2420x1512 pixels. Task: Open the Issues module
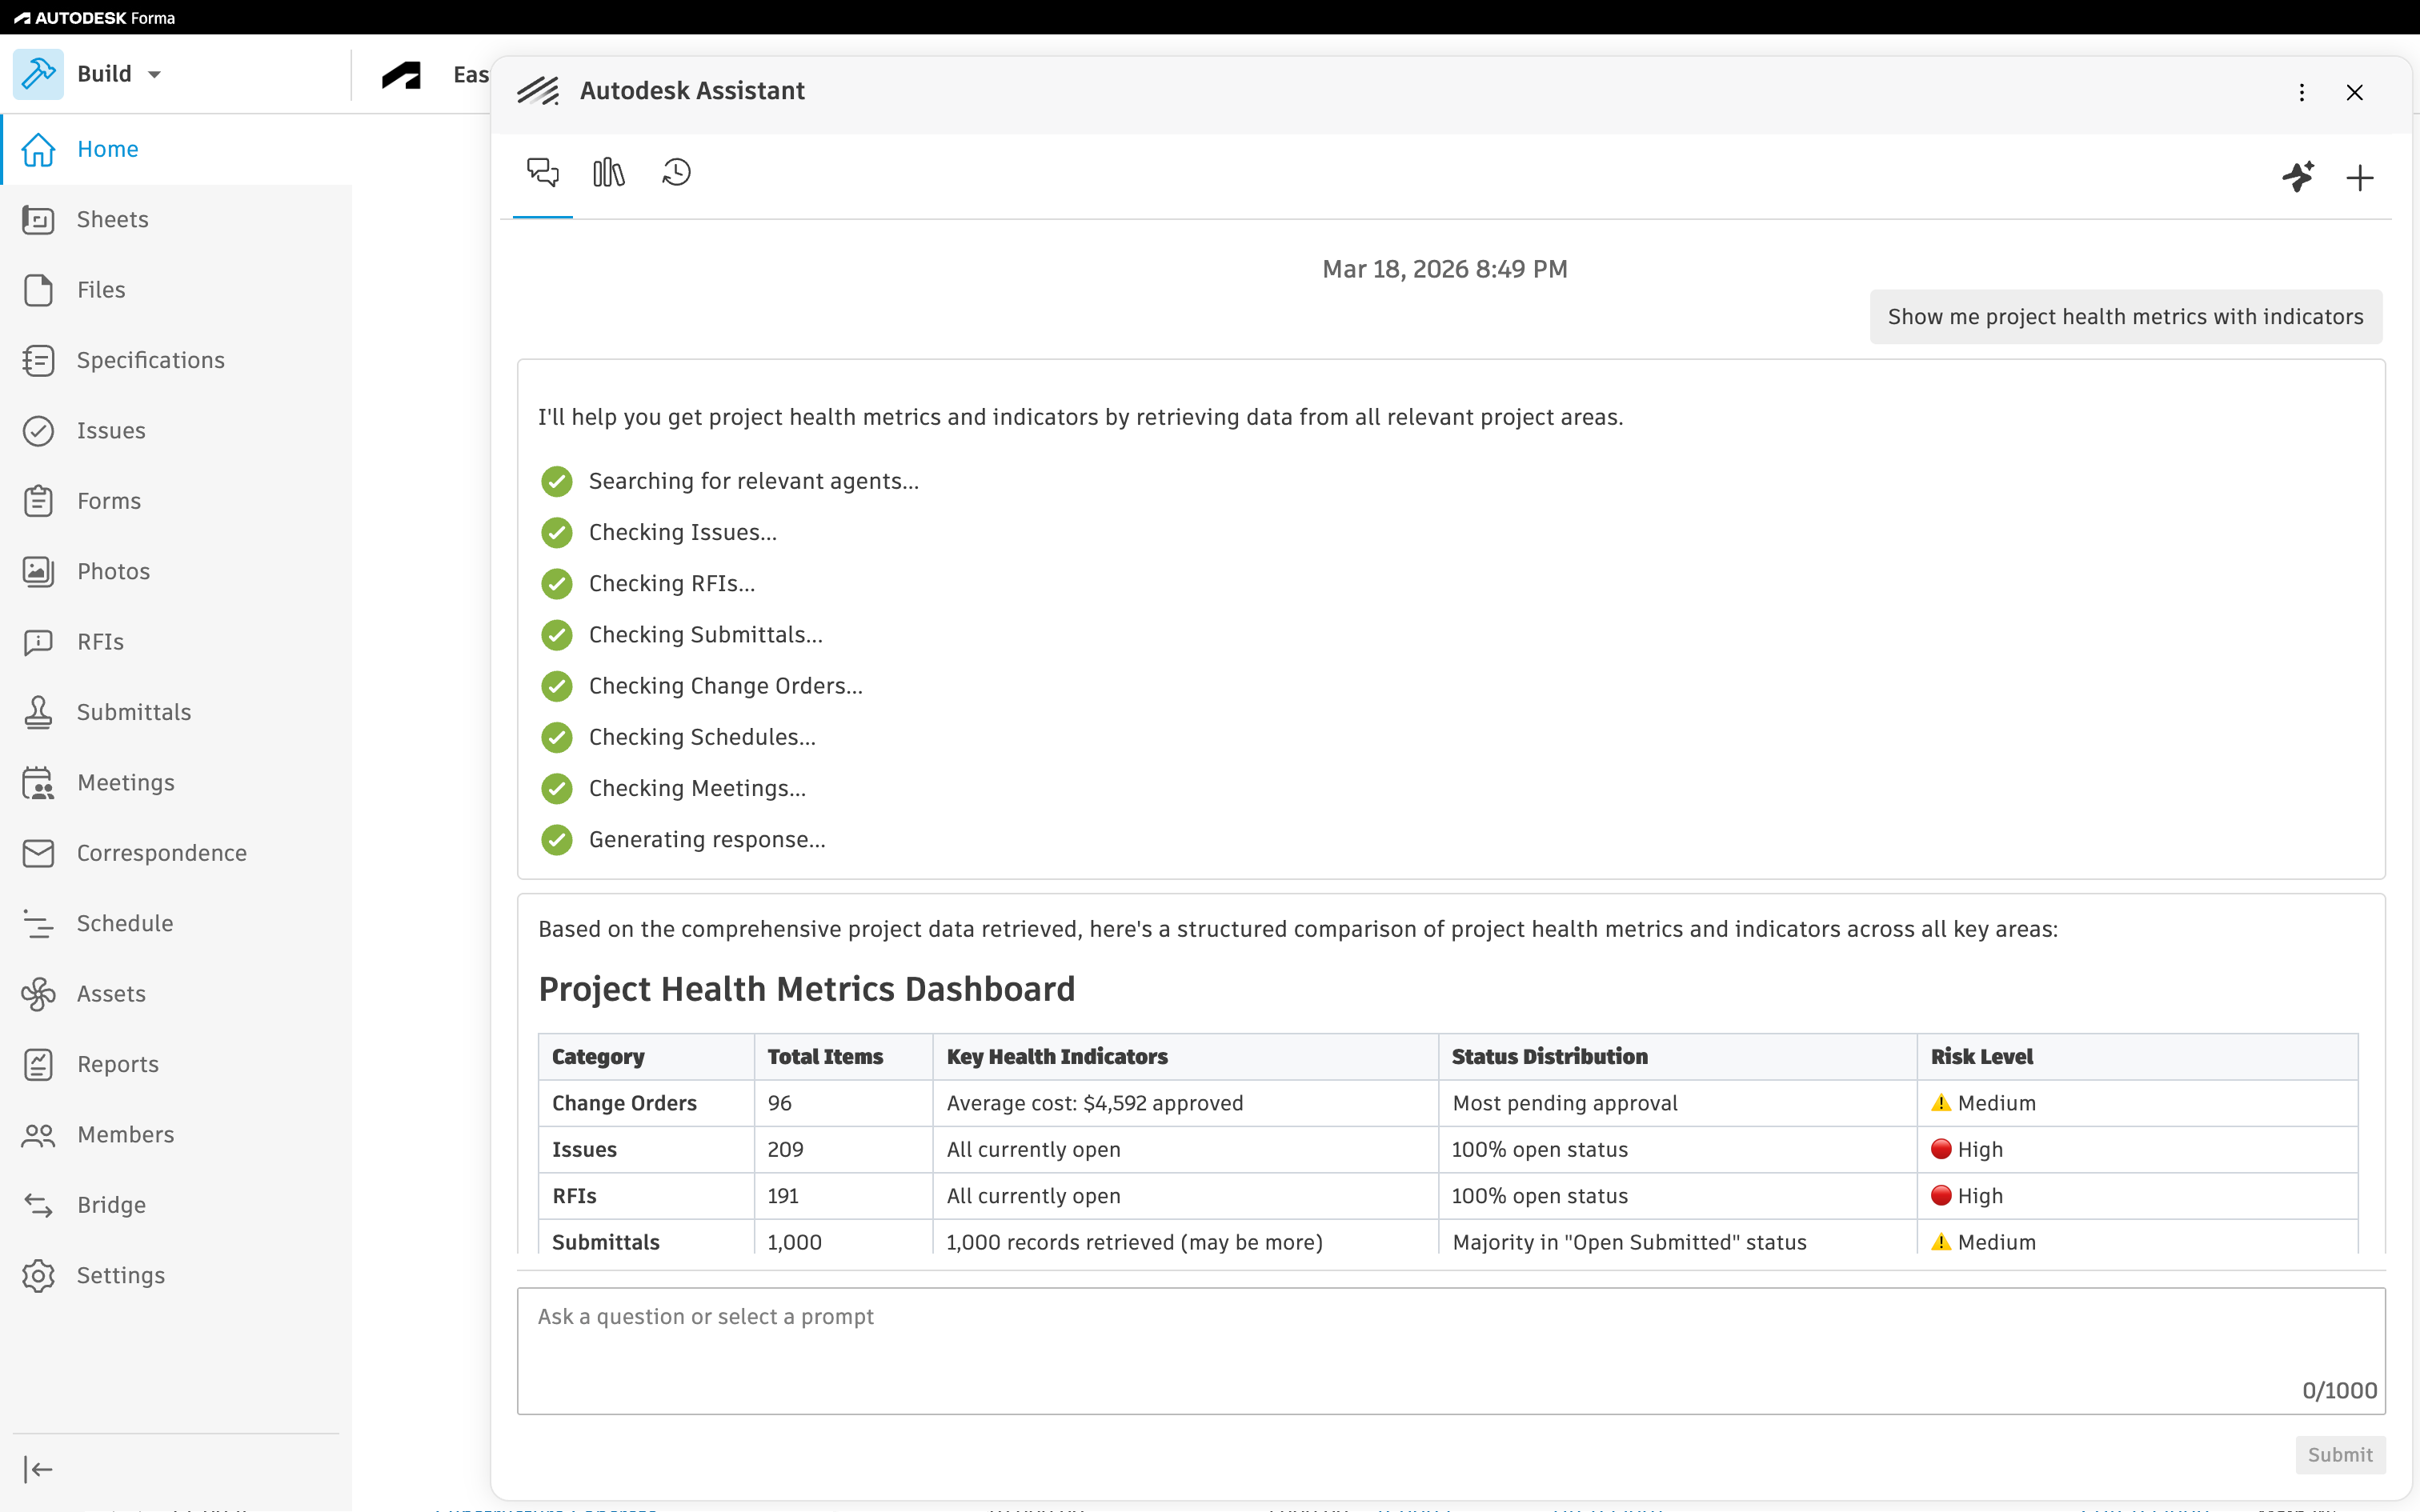(176, 431)
